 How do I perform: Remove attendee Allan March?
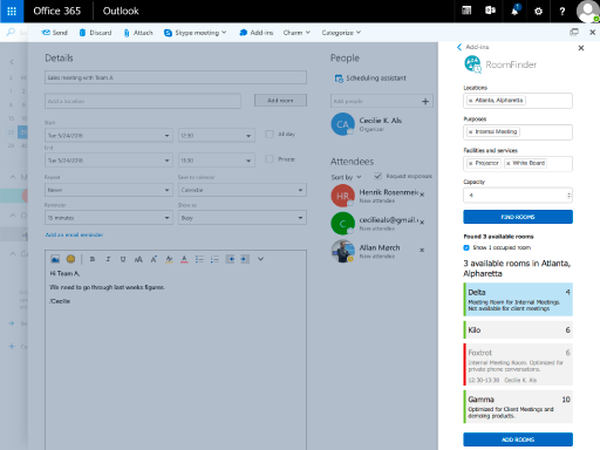tap(422, 250)
